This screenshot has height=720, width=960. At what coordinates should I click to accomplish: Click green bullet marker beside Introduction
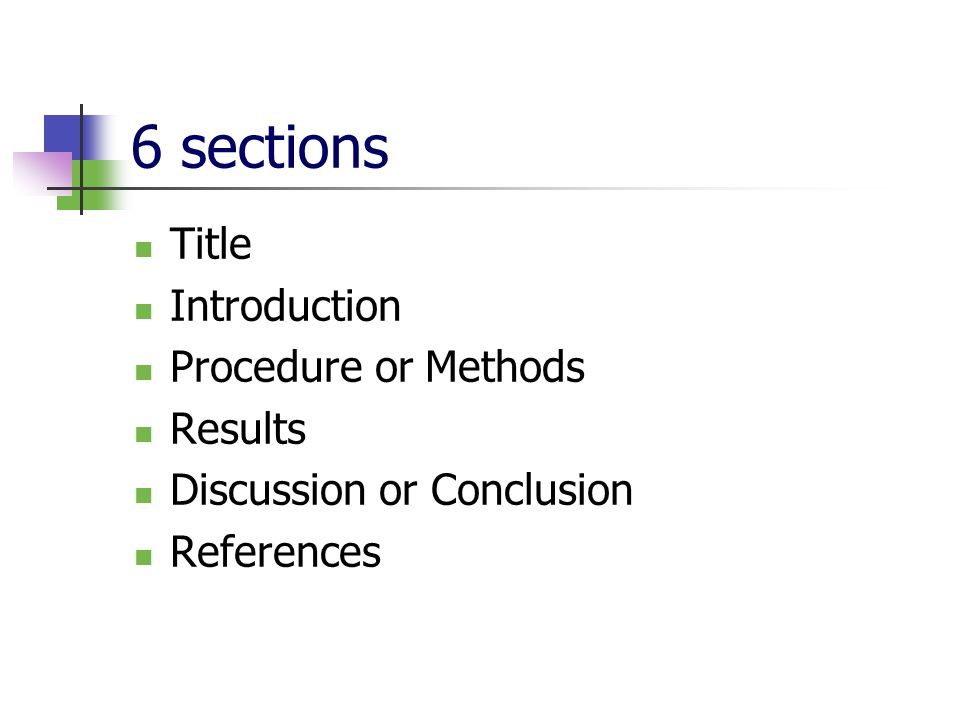(x=144, y=311)
